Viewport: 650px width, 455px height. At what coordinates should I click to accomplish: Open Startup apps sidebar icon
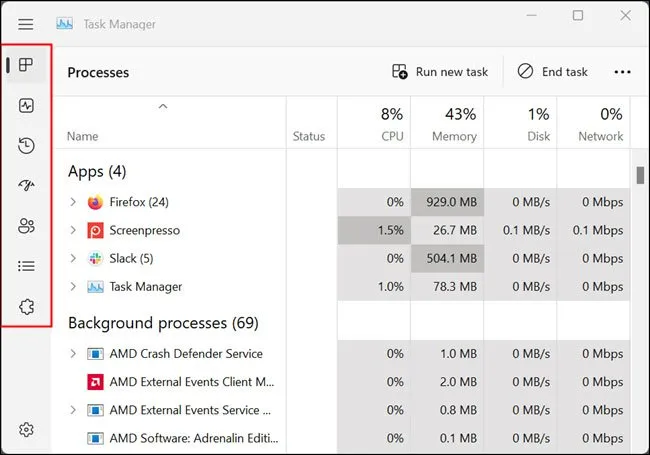coord(26,185)
